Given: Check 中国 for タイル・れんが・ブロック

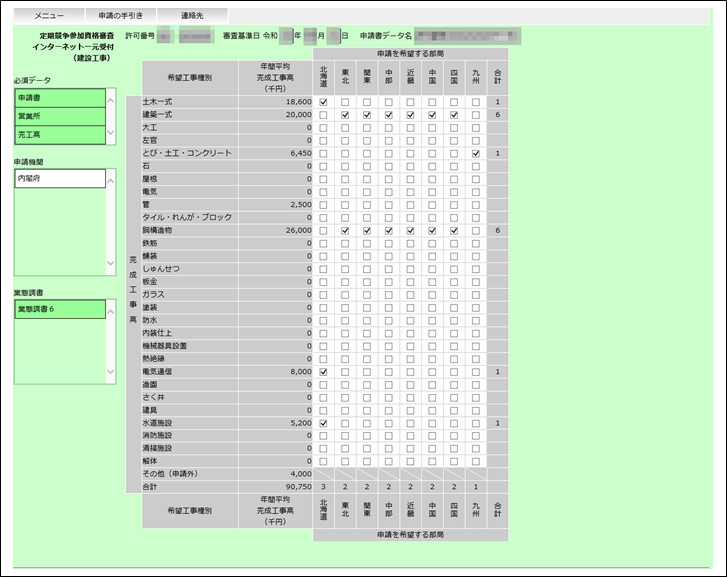Looking at the screenshot, I should (x=432, y=218).
